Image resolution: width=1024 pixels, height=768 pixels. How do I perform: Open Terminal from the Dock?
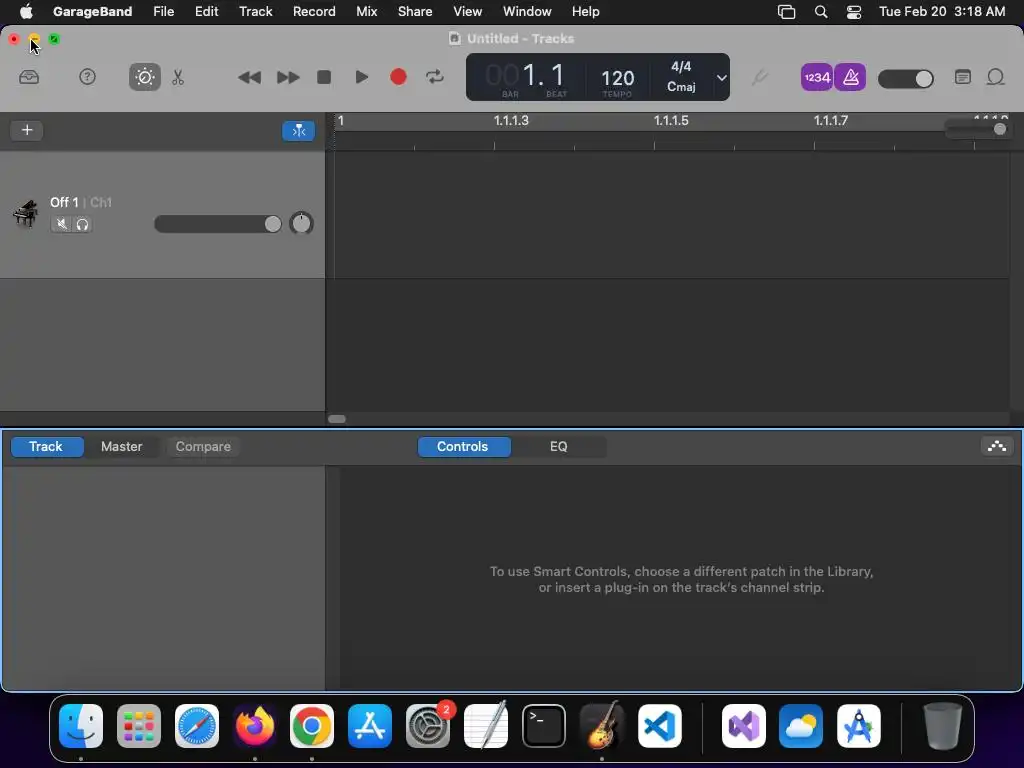pyautogui.click(x=543, y=726)
